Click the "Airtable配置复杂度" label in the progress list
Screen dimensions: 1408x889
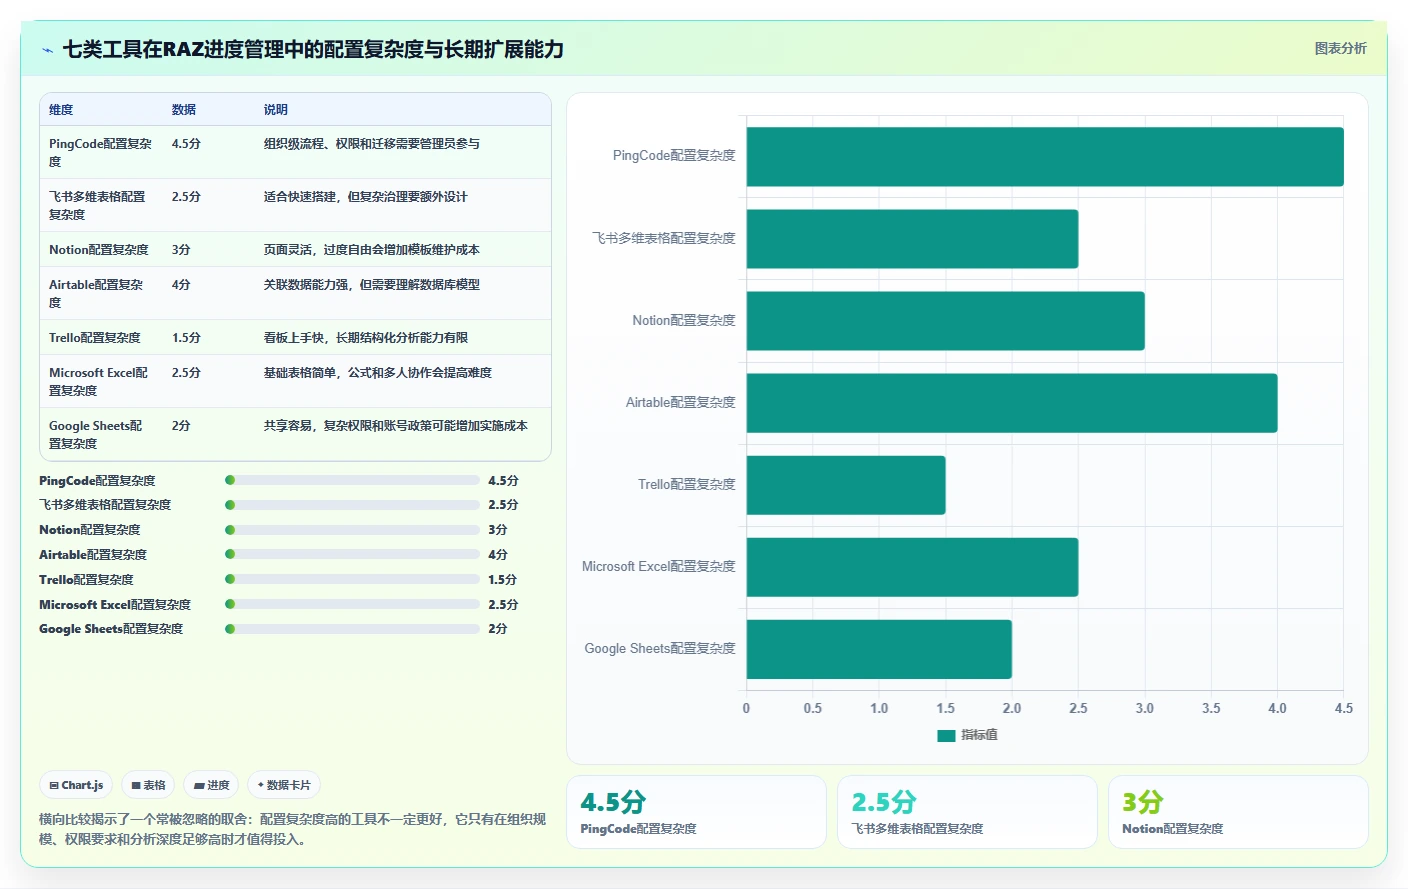pyautogui.click(x=93, y=555)
